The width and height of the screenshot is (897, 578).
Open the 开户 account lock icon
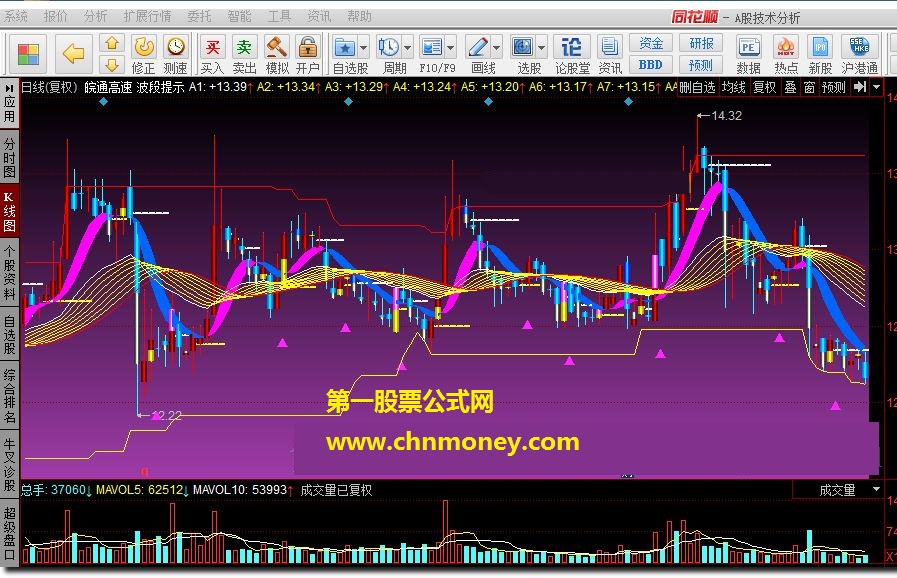(308, 54)
